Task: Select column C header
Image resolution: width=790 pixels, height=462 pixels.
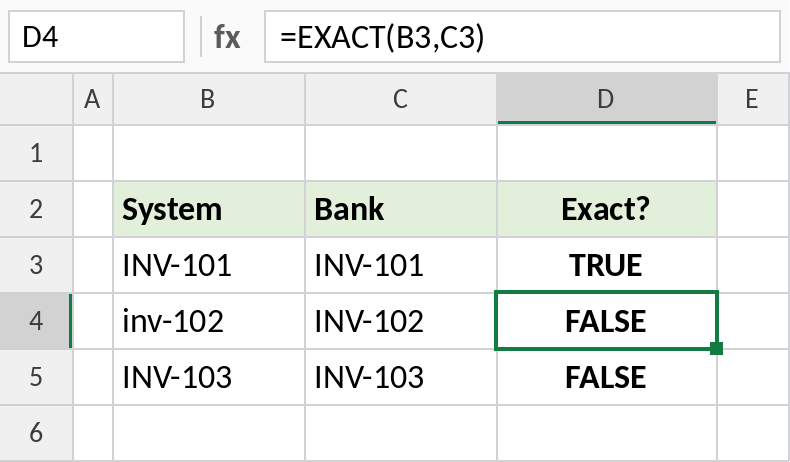Action: [401, 99]
